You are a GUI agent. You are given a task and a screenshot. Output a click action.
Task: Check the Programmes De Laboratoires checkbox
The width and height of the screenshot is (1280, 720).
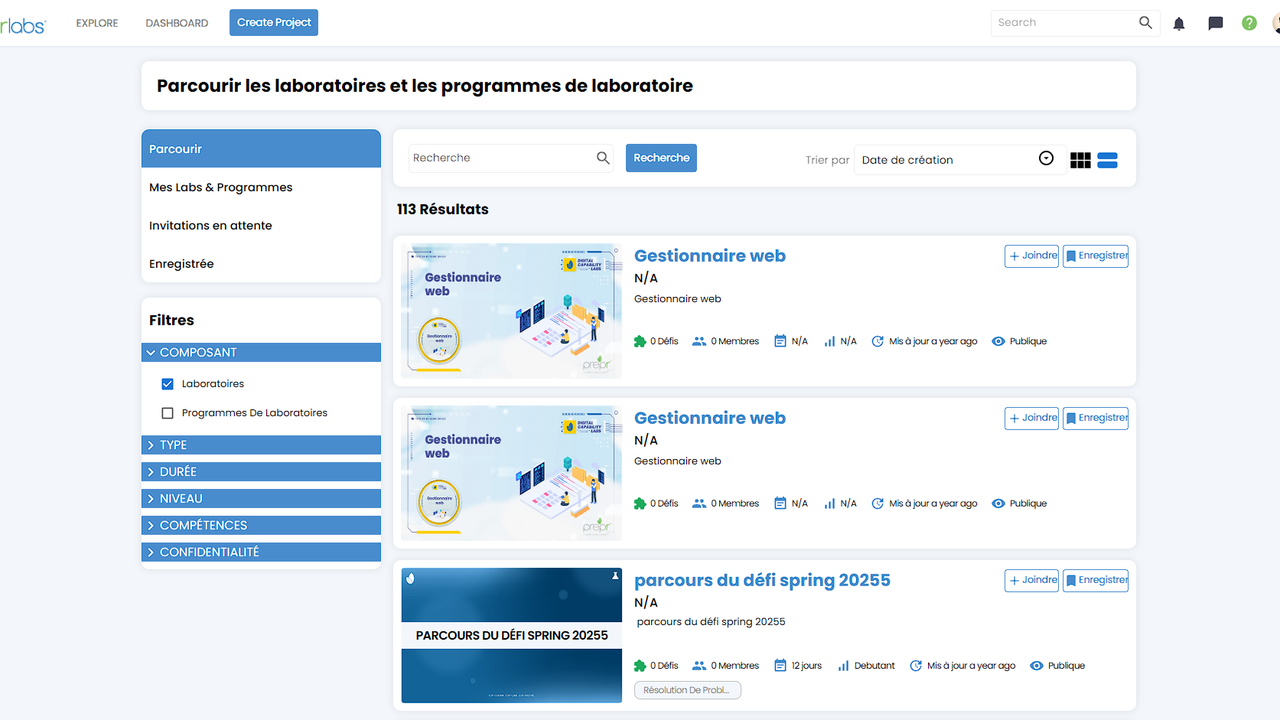pos(167,413)
